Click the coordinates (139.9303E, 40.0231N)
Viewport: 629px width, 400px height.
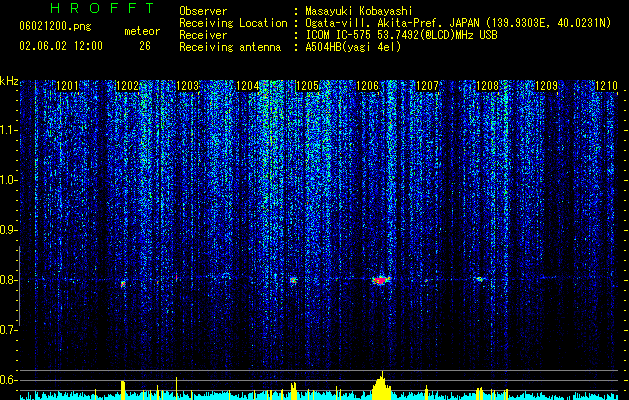[548, 23]
